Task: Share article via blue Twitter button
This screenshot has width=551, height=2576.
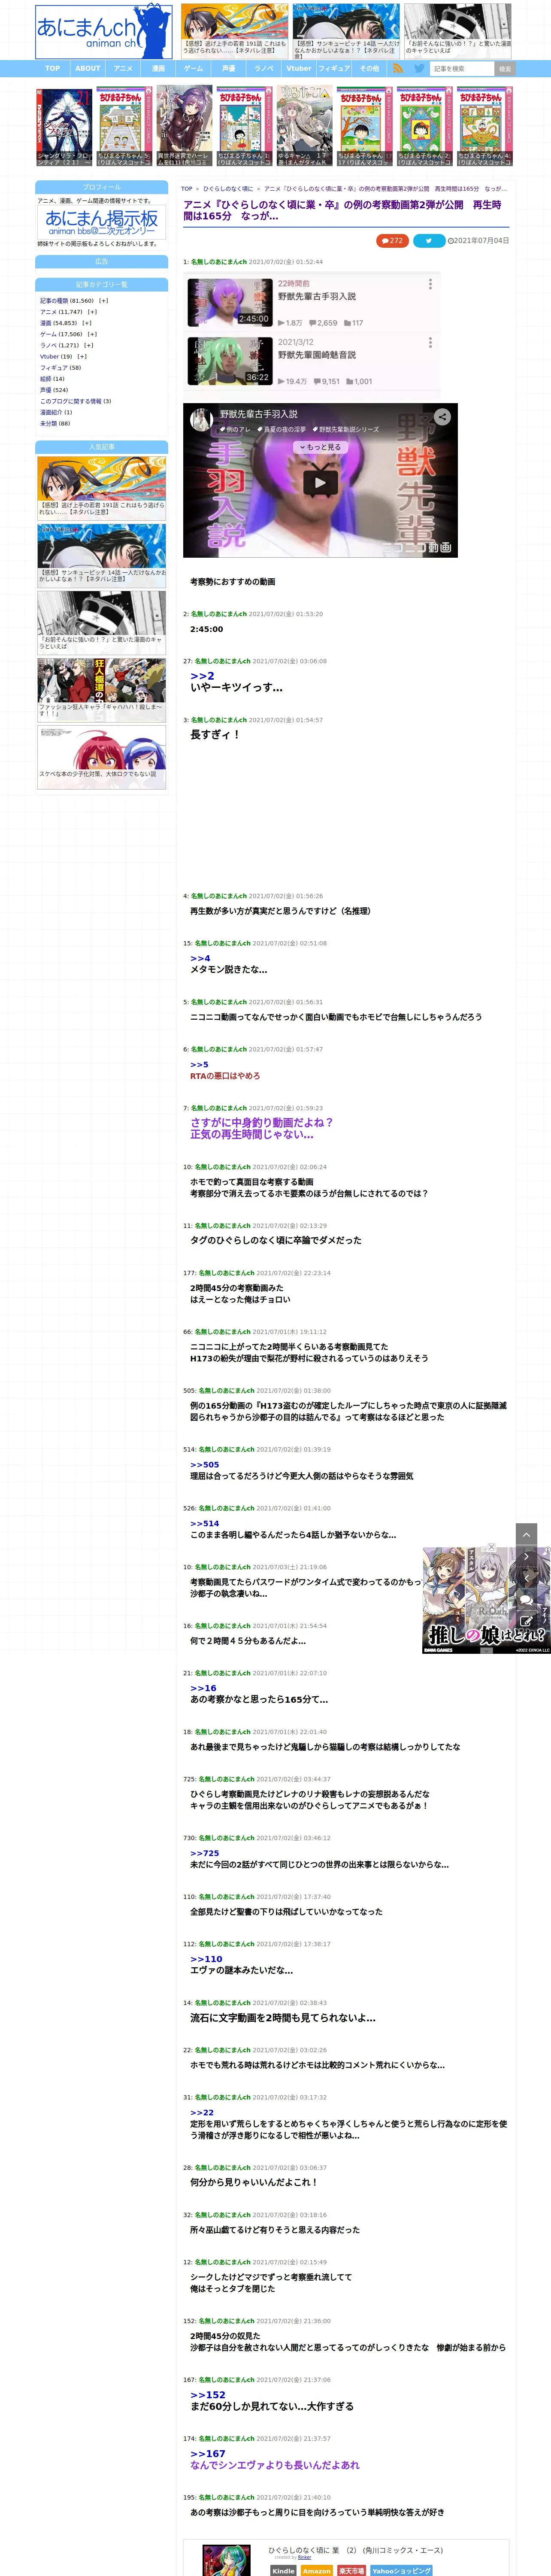Action: tap(429, 240)
